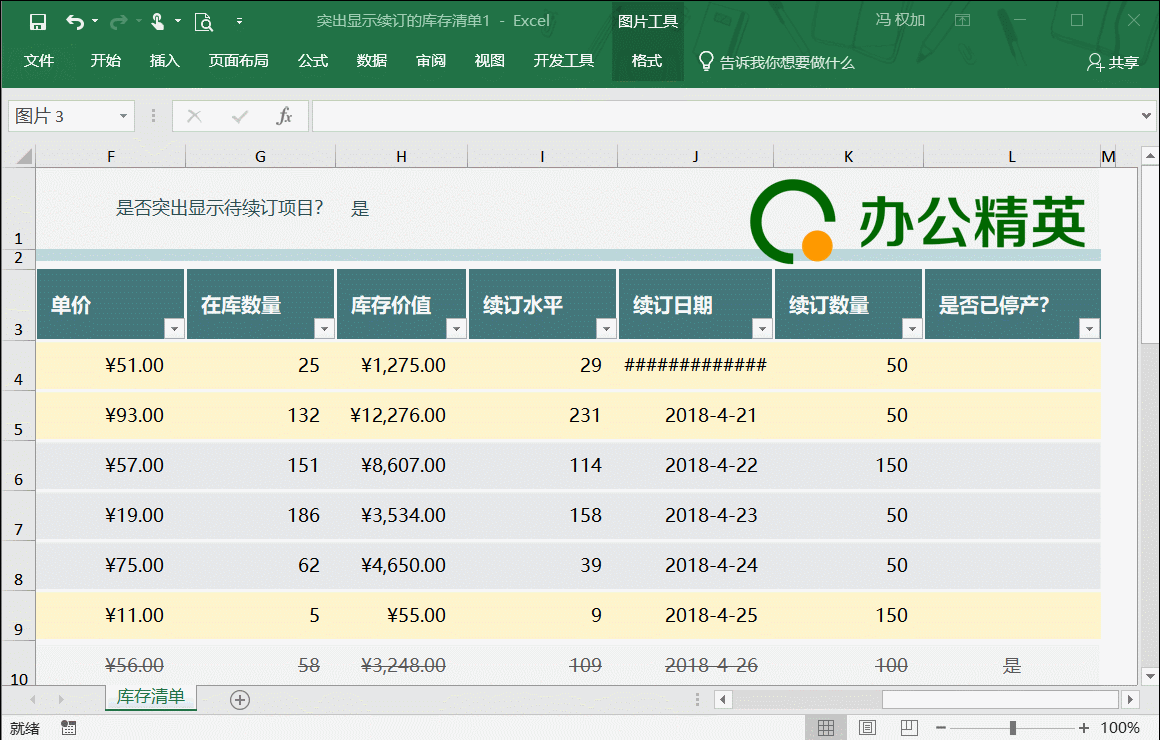
Task: Expand the Name Box dropdown arrow
Action: point(124,116)
